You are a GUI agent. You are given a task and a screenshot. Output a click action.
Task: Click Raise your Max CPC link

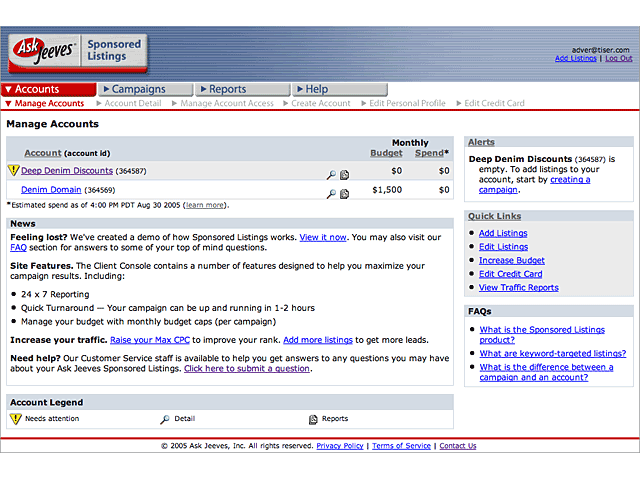tap(150, 340)
